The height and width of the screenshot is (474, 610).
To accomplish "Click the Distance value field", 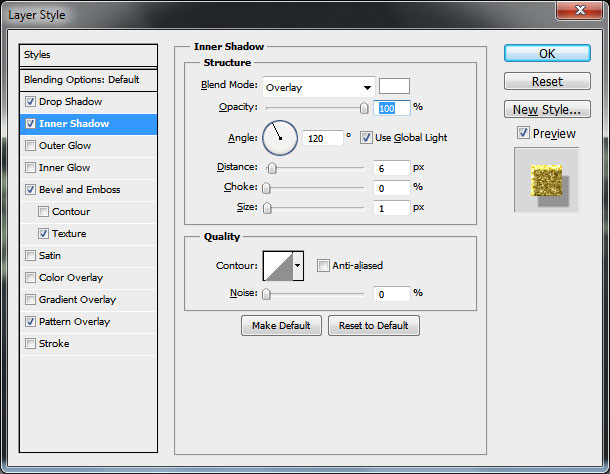I will pyautogui.click(x=392, y=168).
